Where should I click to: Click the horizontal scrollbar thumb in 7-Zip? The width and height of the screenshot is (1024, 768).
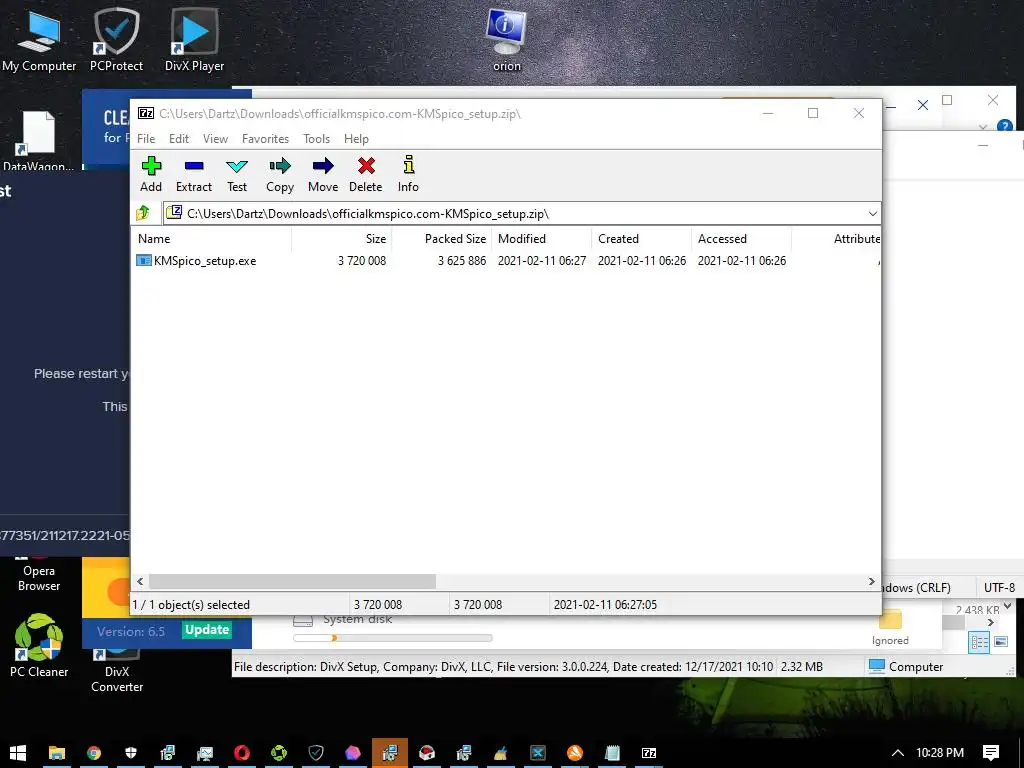click(x=292, y=581)
